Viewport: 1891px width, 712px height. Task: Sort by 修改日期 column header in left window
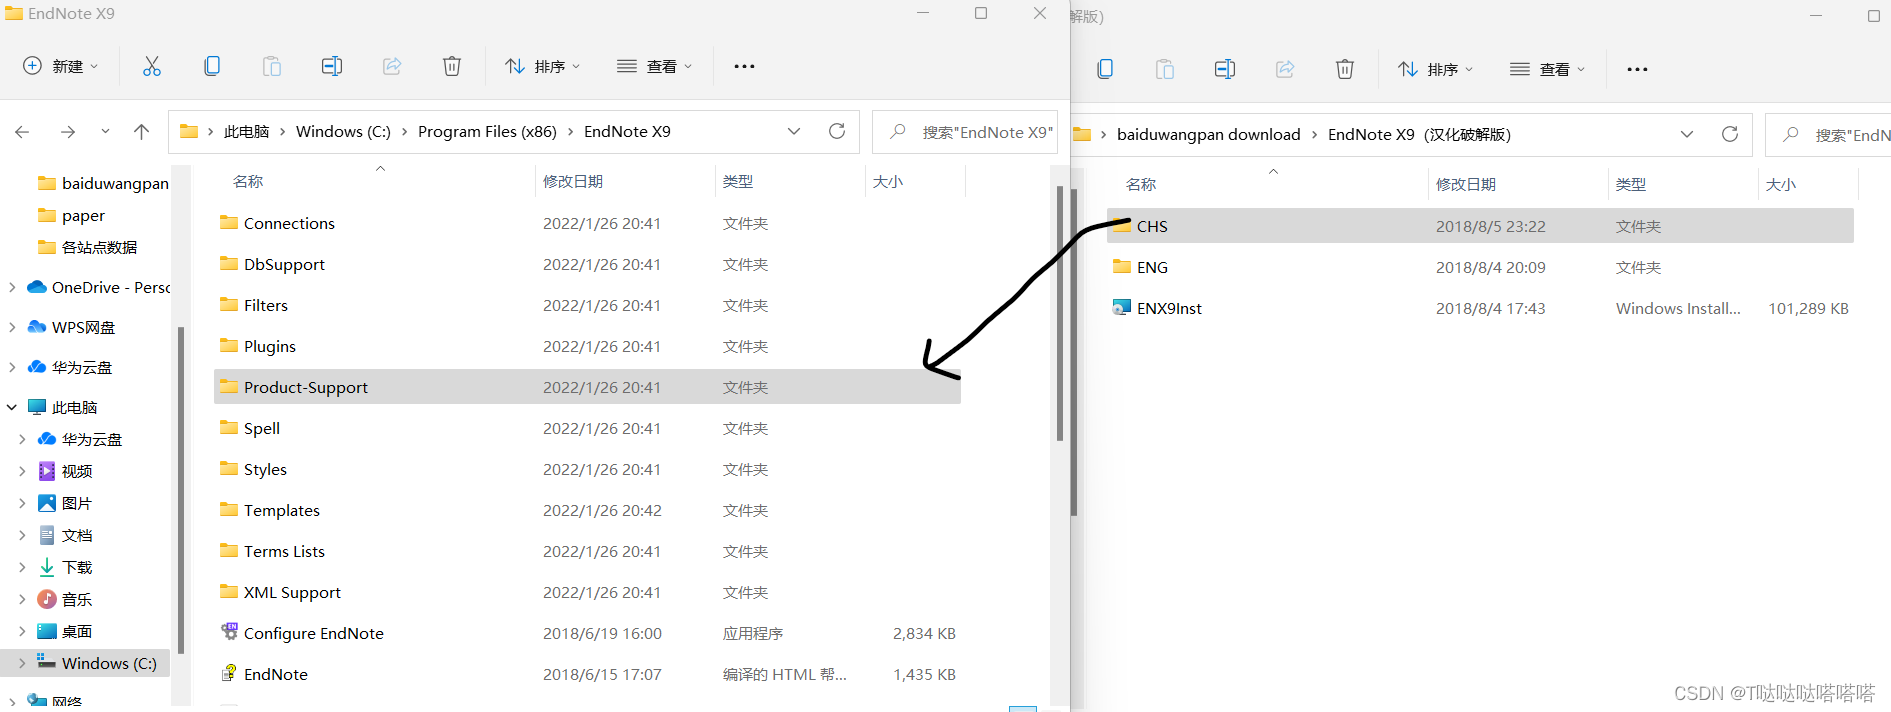pos(573,181)
